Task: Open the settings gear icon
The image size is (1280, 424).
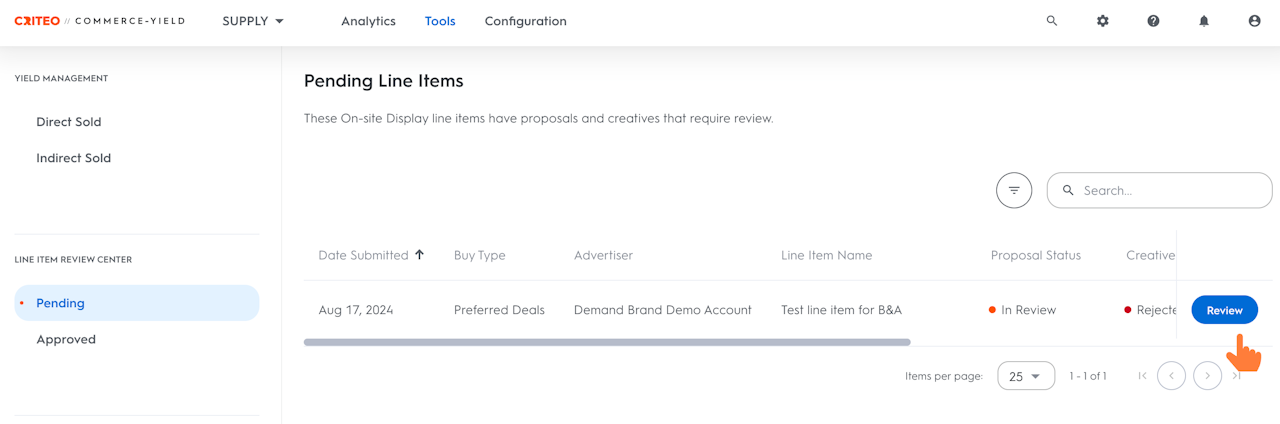Action: pyautogui.click(x=1103, y=21)
